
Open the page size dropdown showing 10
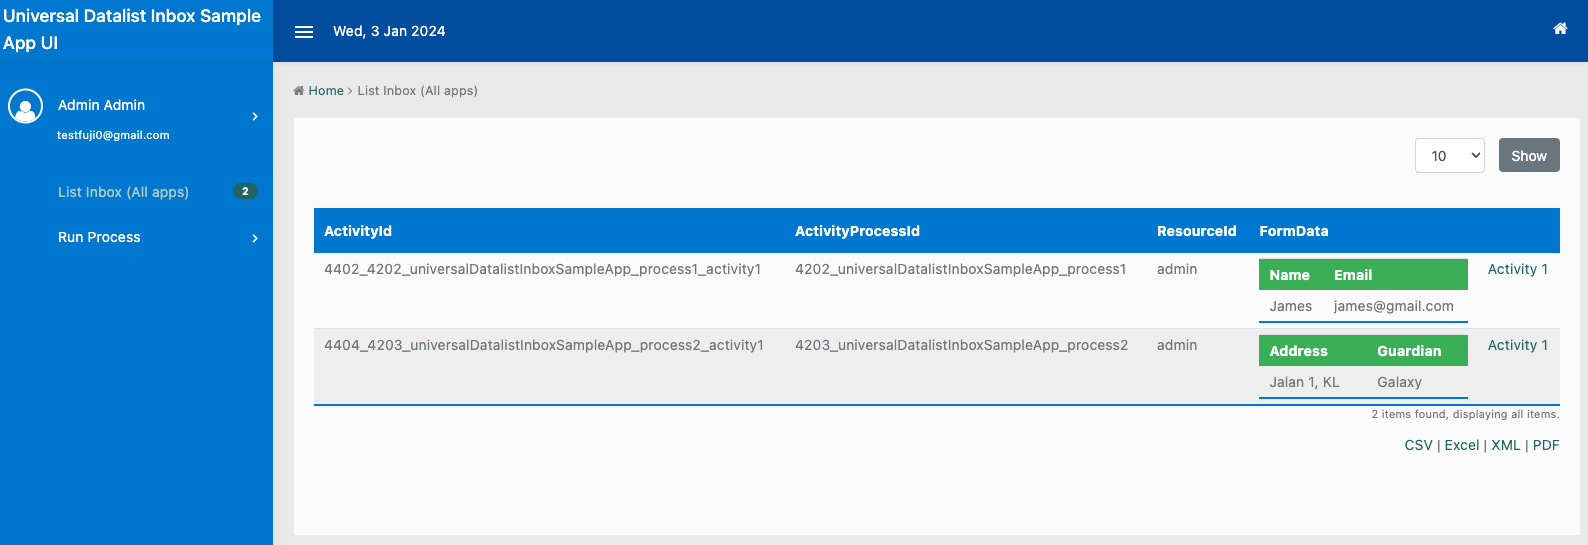pos(1449,156)
